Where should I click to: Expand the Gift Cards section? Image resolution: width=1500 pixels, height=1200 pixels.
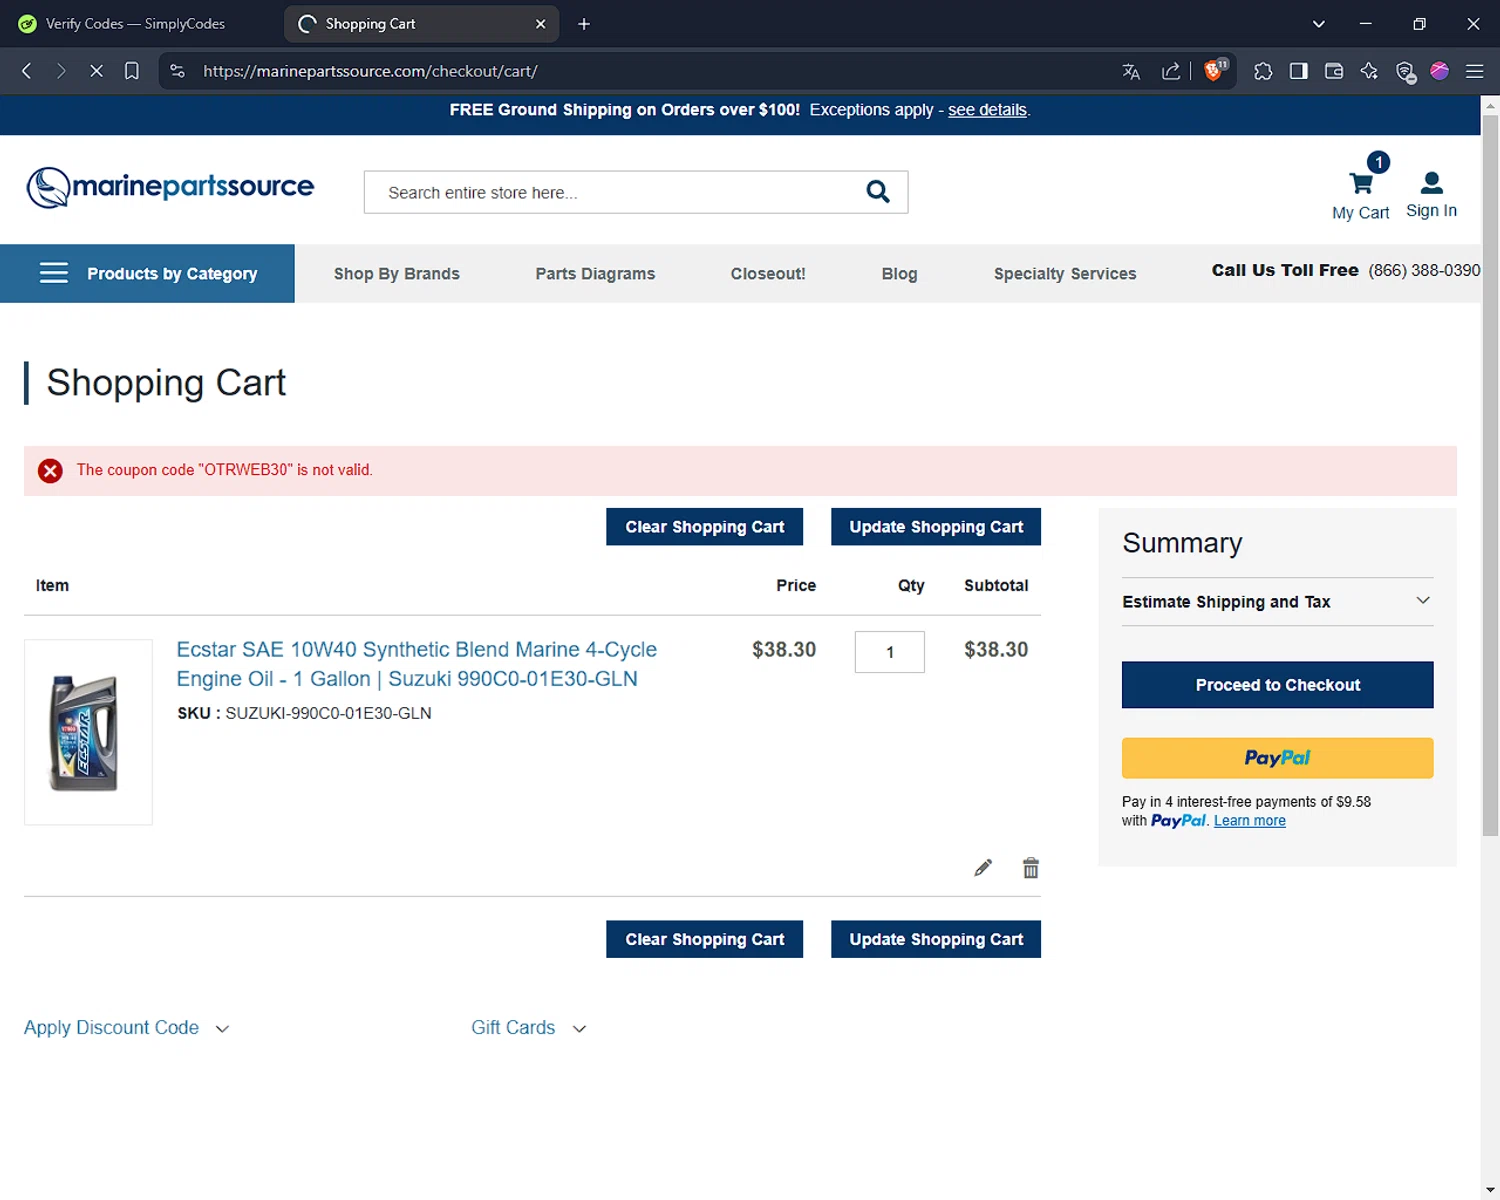tap(529, 1028)
